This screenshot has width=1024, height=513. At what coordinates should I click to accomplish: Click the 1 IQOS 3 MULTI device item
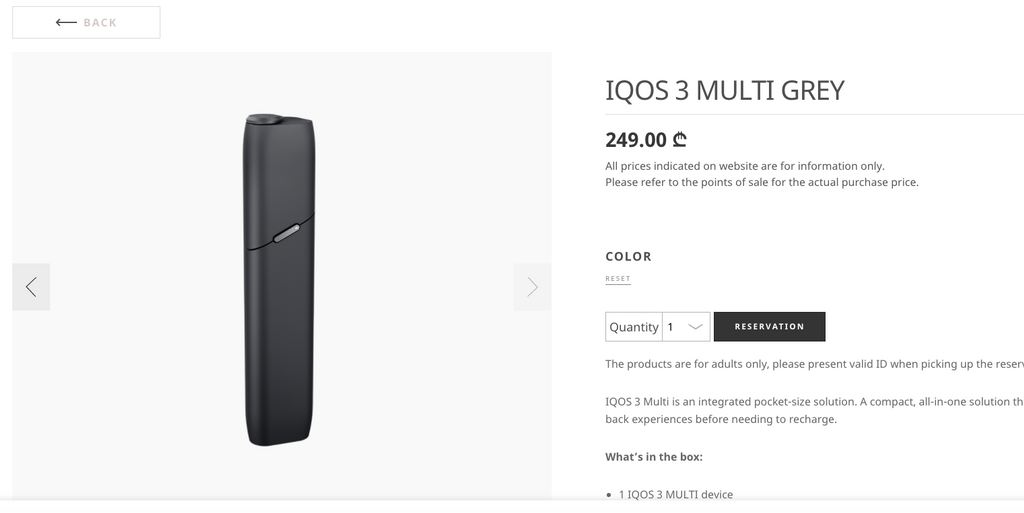(676, 494)
